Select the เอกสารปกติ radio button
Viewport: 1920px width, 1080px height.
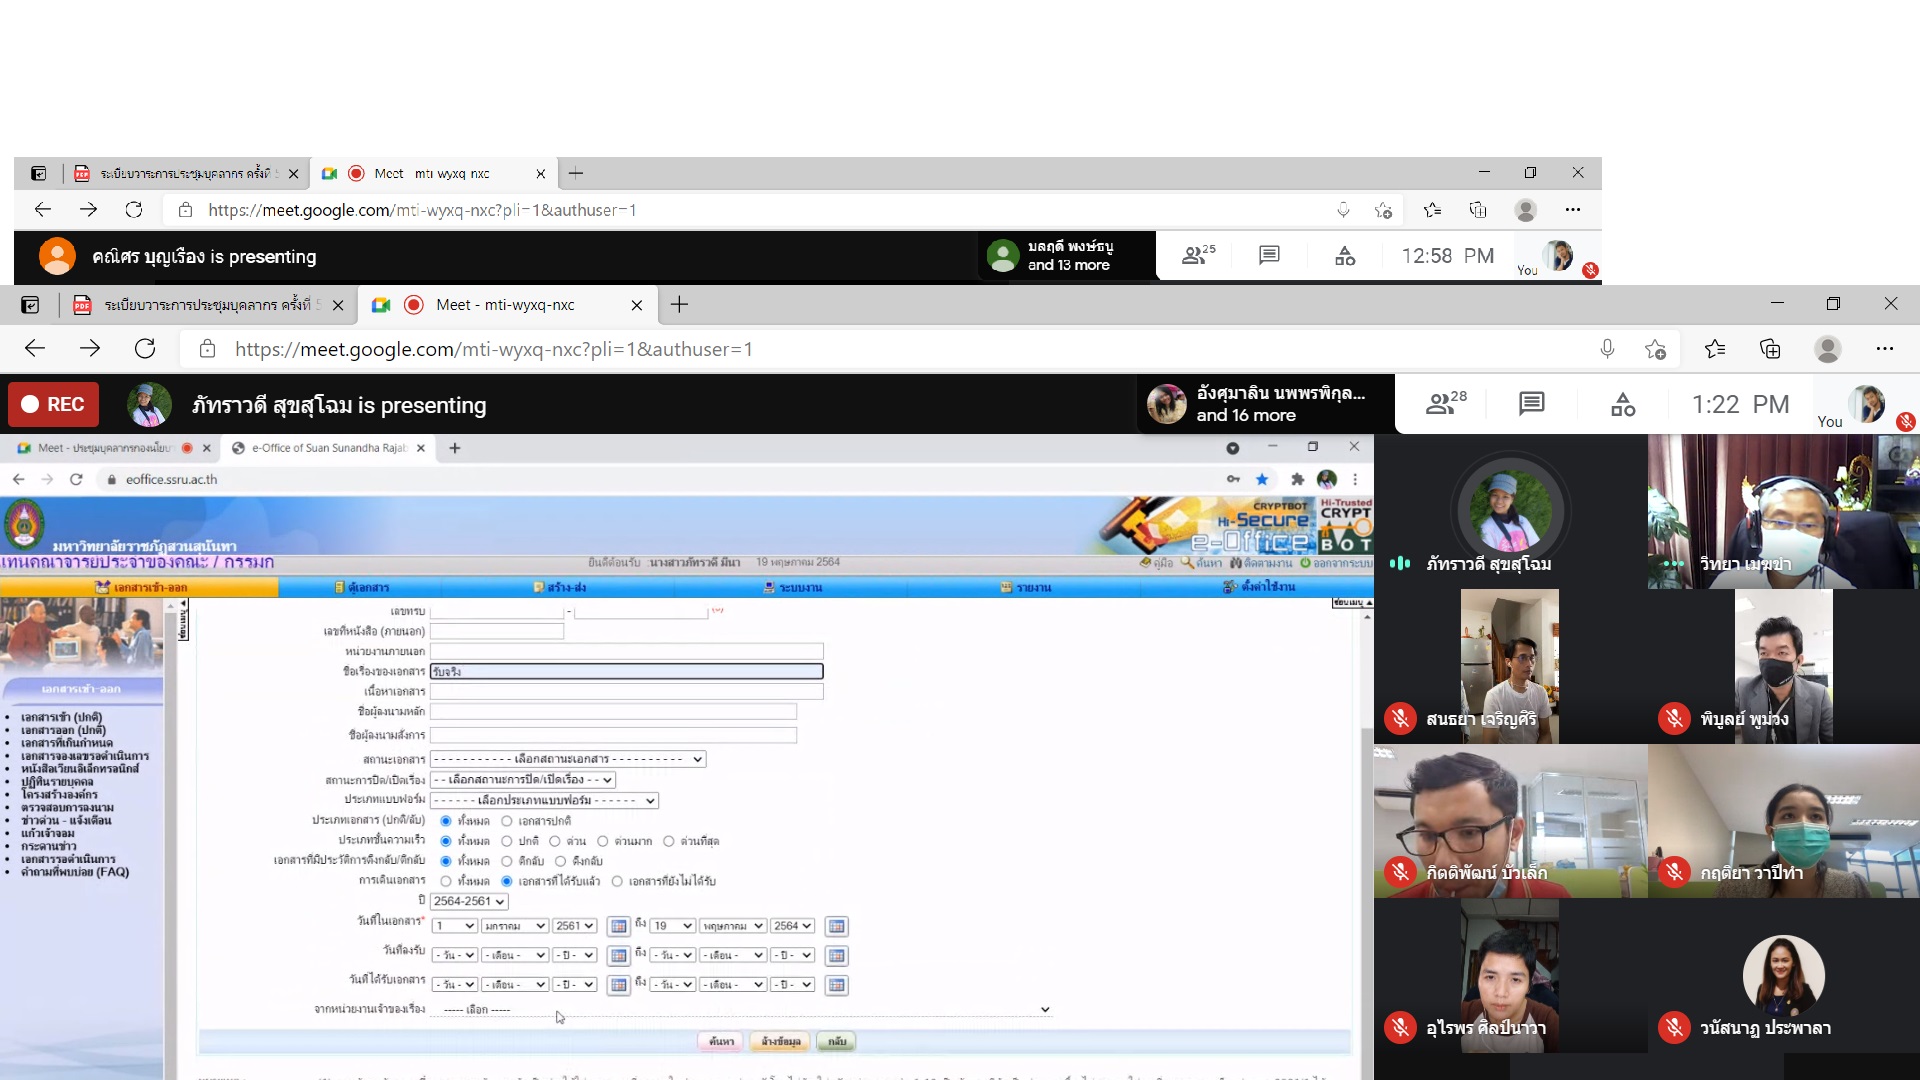click(507, 821)
